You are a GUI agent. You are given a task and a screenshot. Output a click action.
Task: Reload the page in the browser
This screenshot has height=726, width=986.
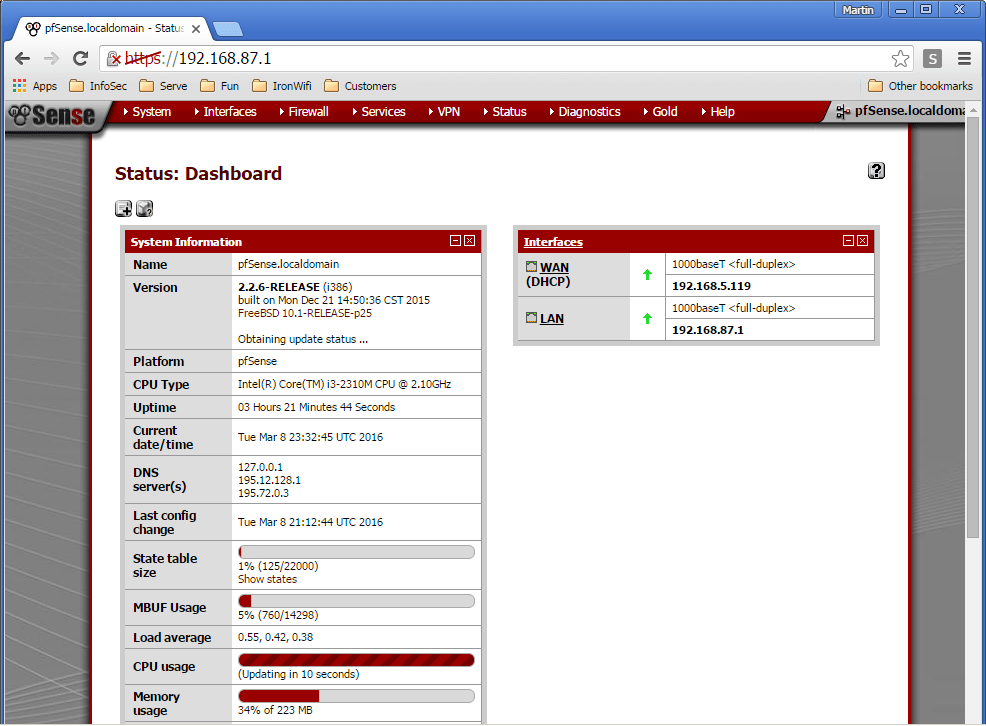pyautogui.click(x=80, y=58)
